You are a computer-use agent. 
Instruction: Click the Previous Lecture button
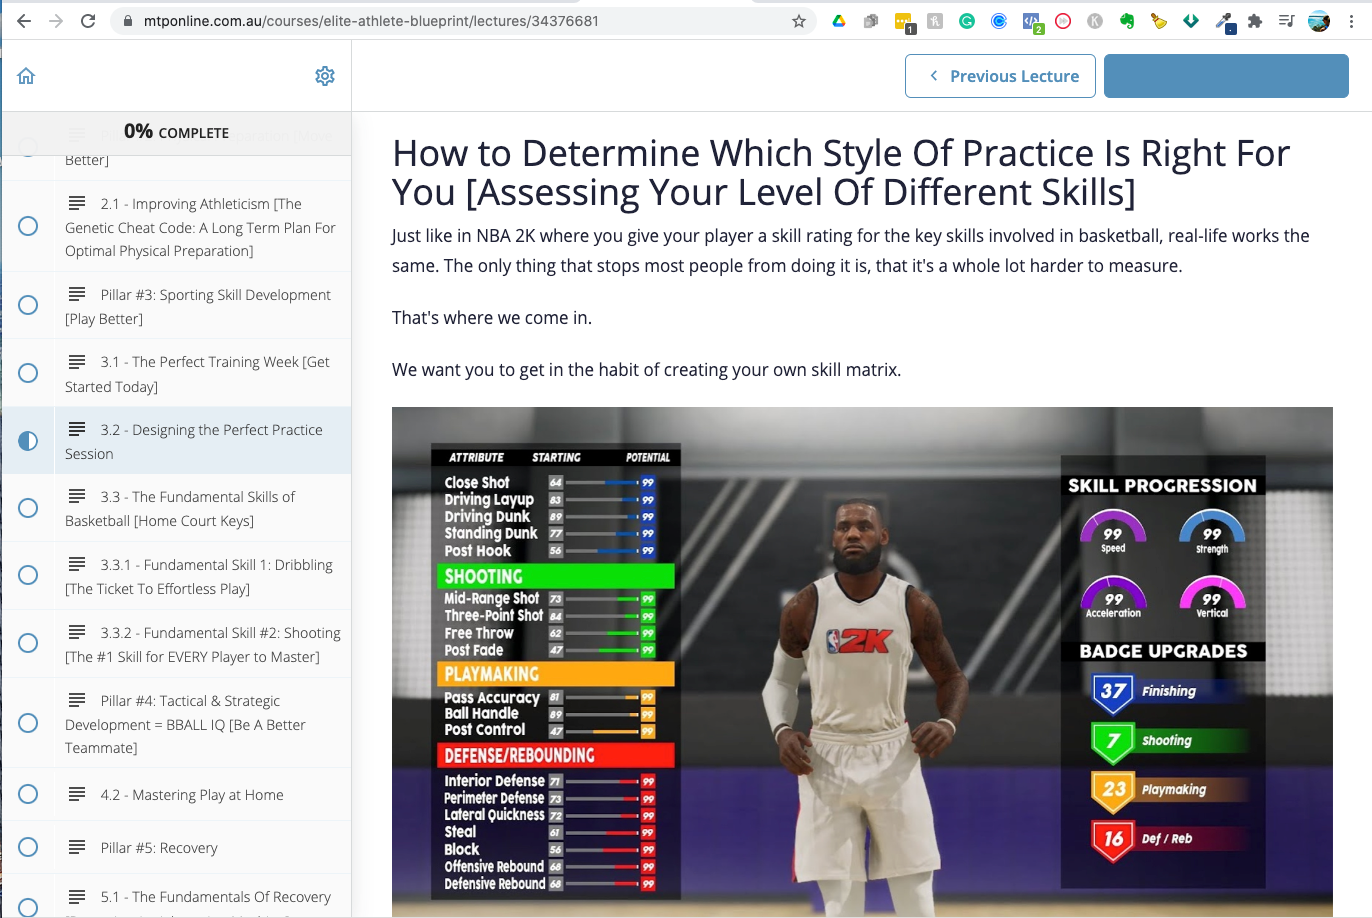click(1000, 75)
